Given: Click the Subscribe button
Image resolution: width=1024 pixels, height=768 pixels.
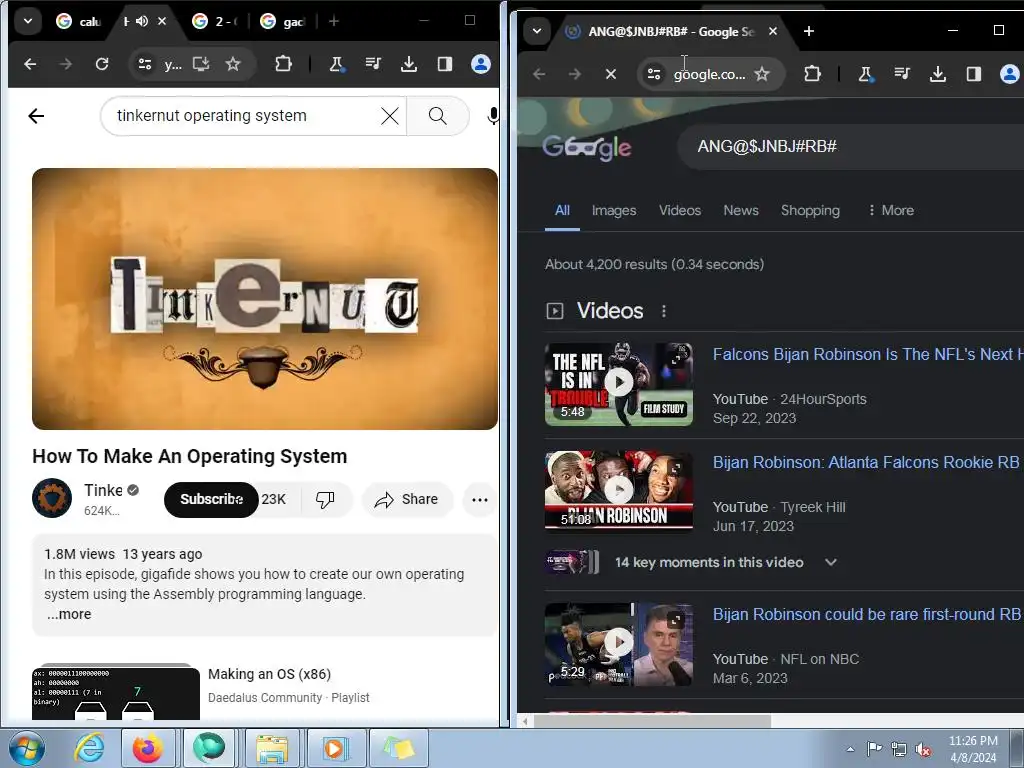Looking at the screenshot, I should coord(211,500).
